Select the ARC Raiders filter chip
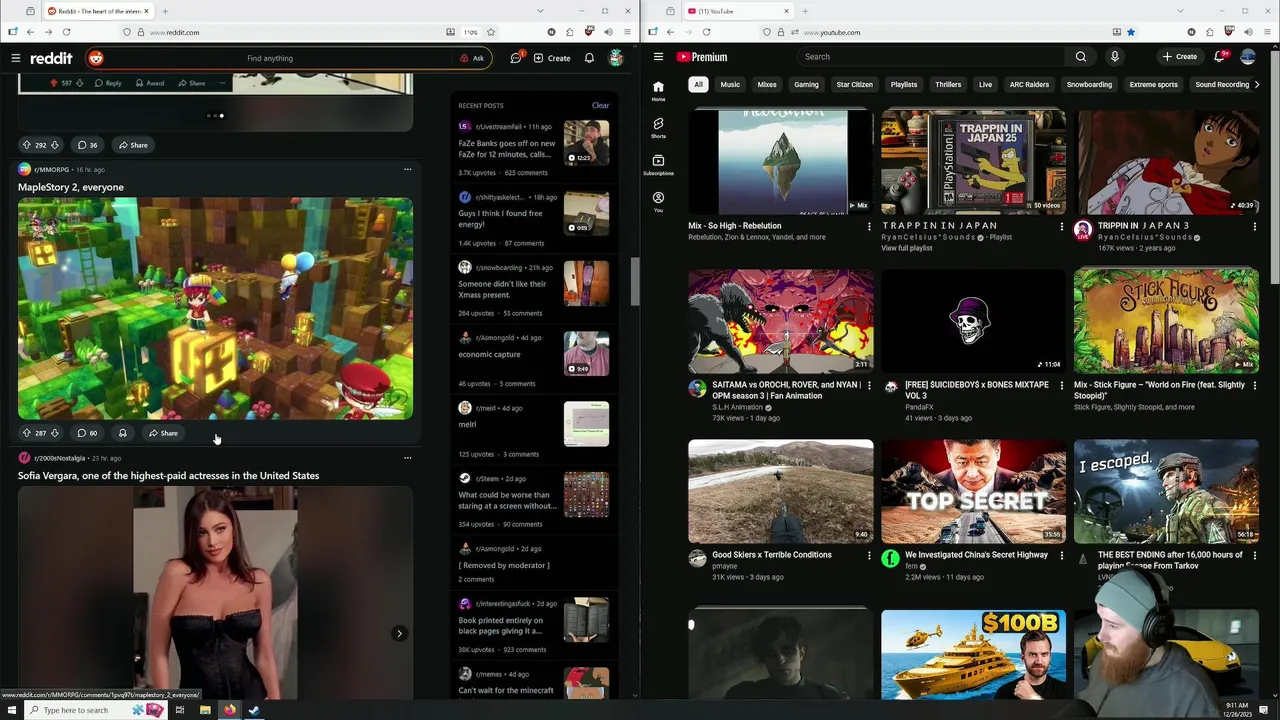The height and width of the screenshot is (720, 1280). 1029,85
